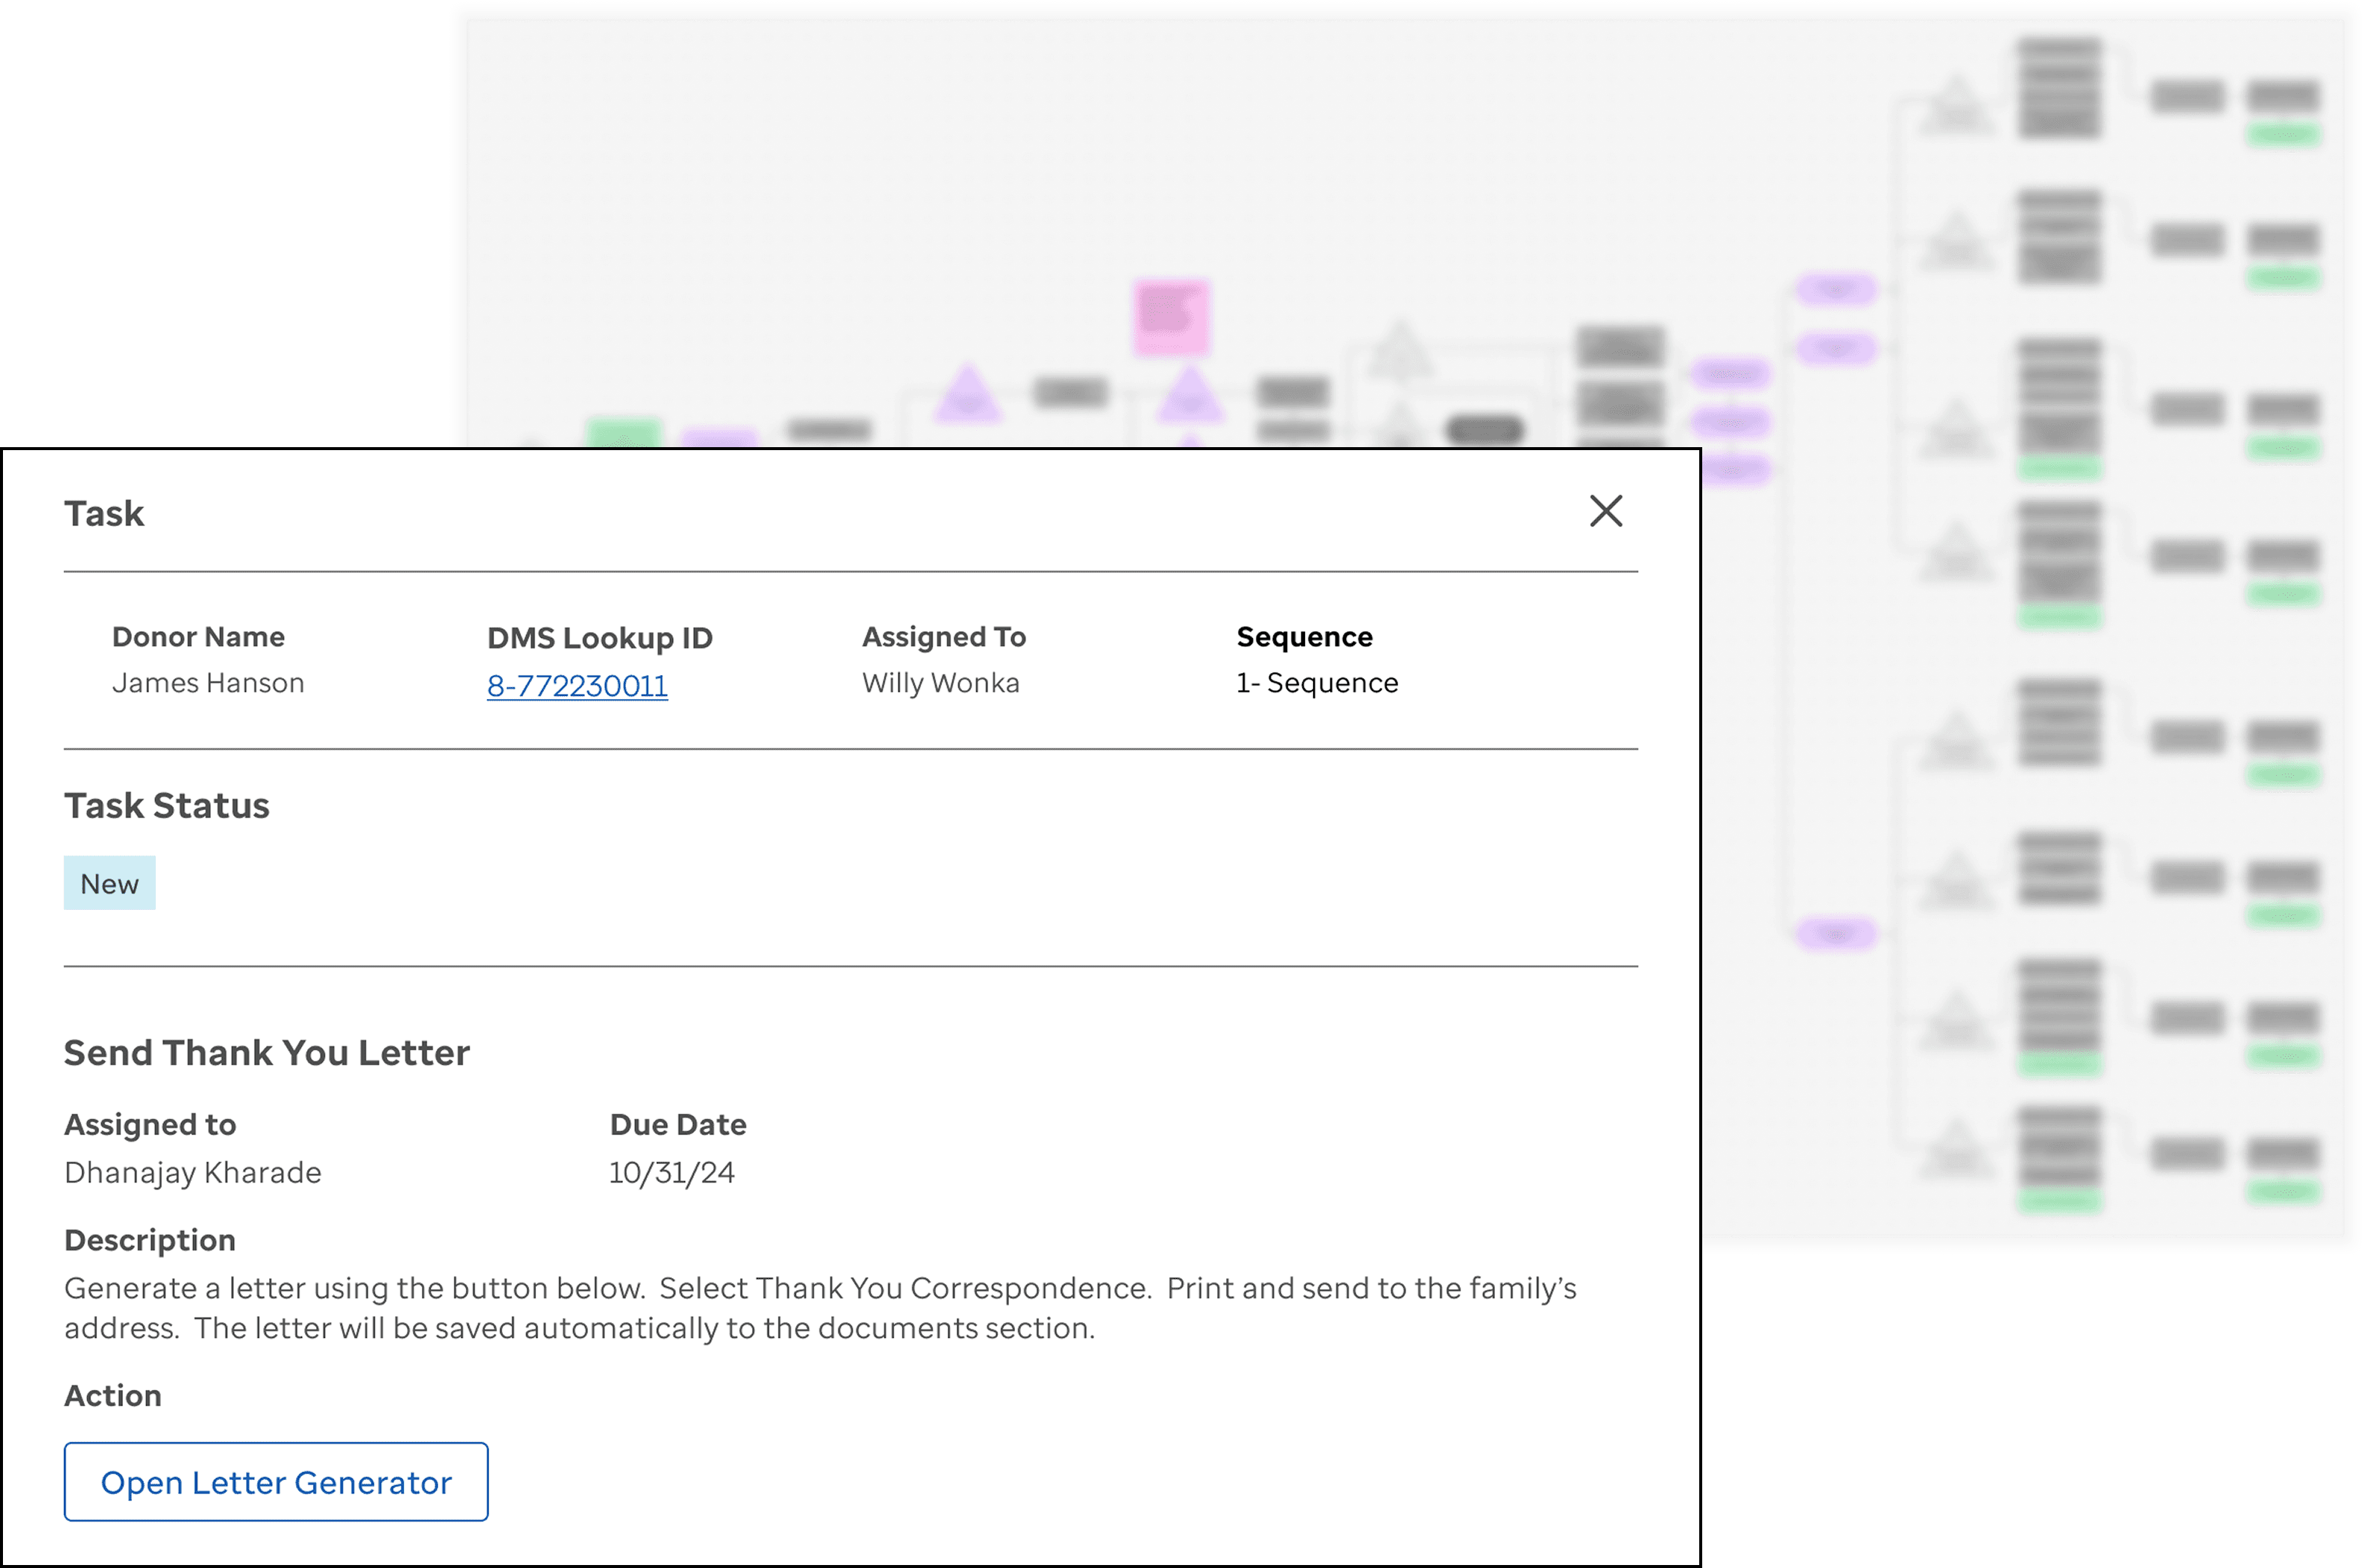The width and height of the screenshot is (2364, 1568).
Task: Click the due date 10/31/24
Action: point(671,1172)
